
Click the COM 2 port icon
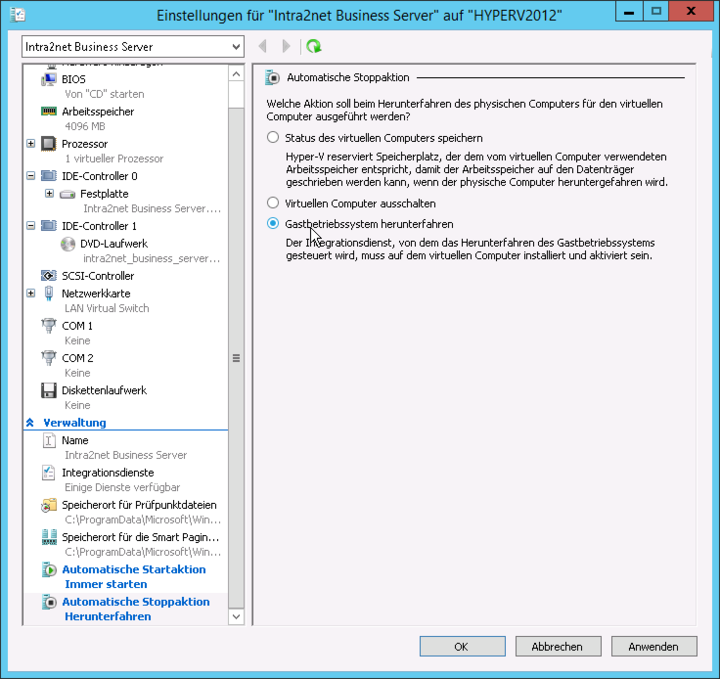[x=49, y=358]
